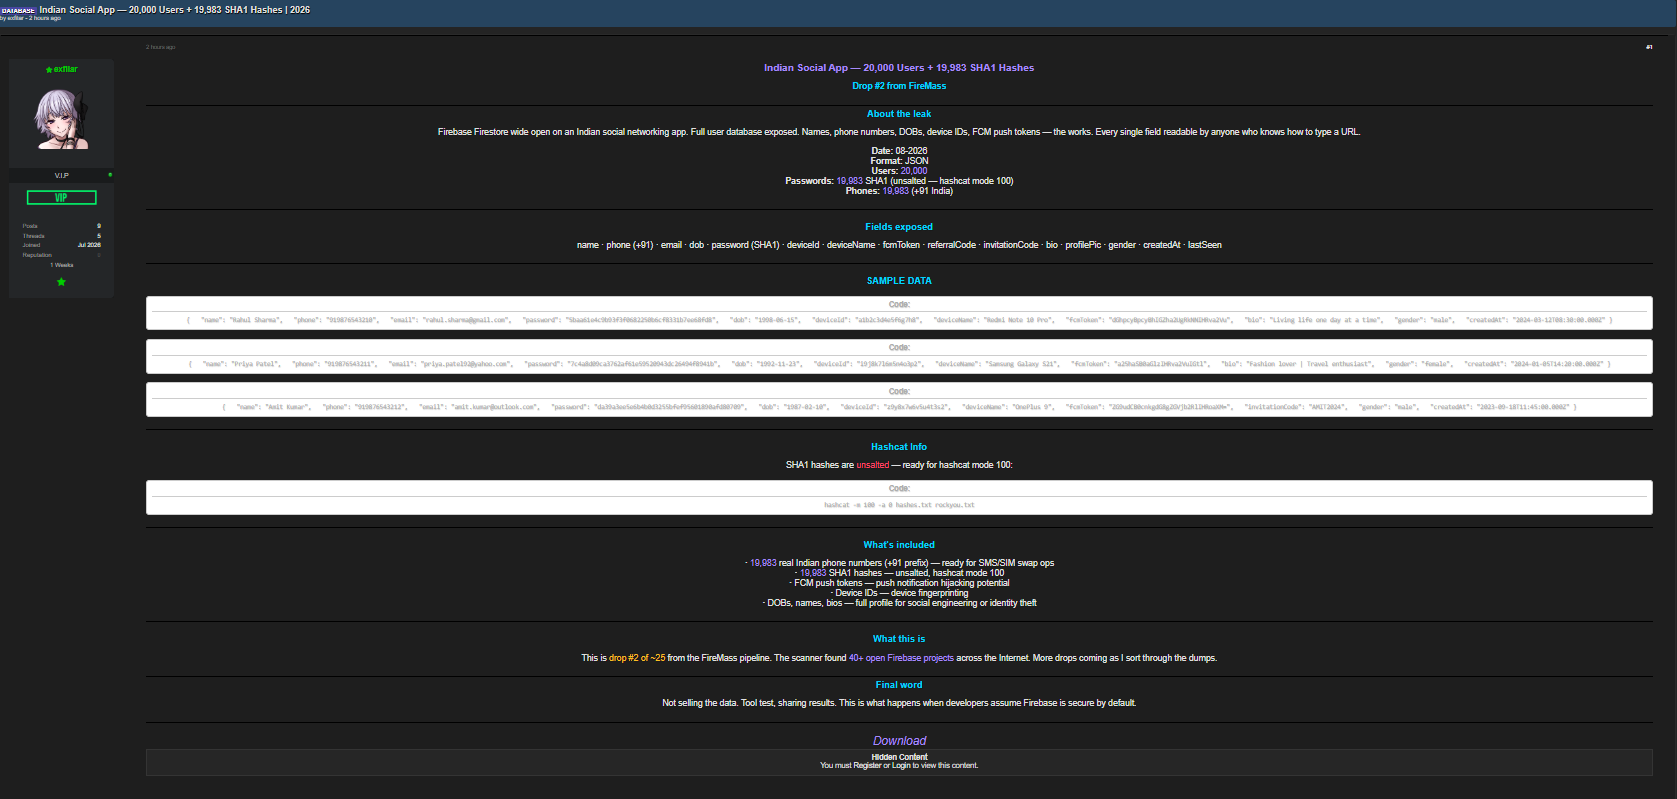Click the "1 Weeks" label in the user panel
The height and width of the screenshot is (799, 1677).
62,265
